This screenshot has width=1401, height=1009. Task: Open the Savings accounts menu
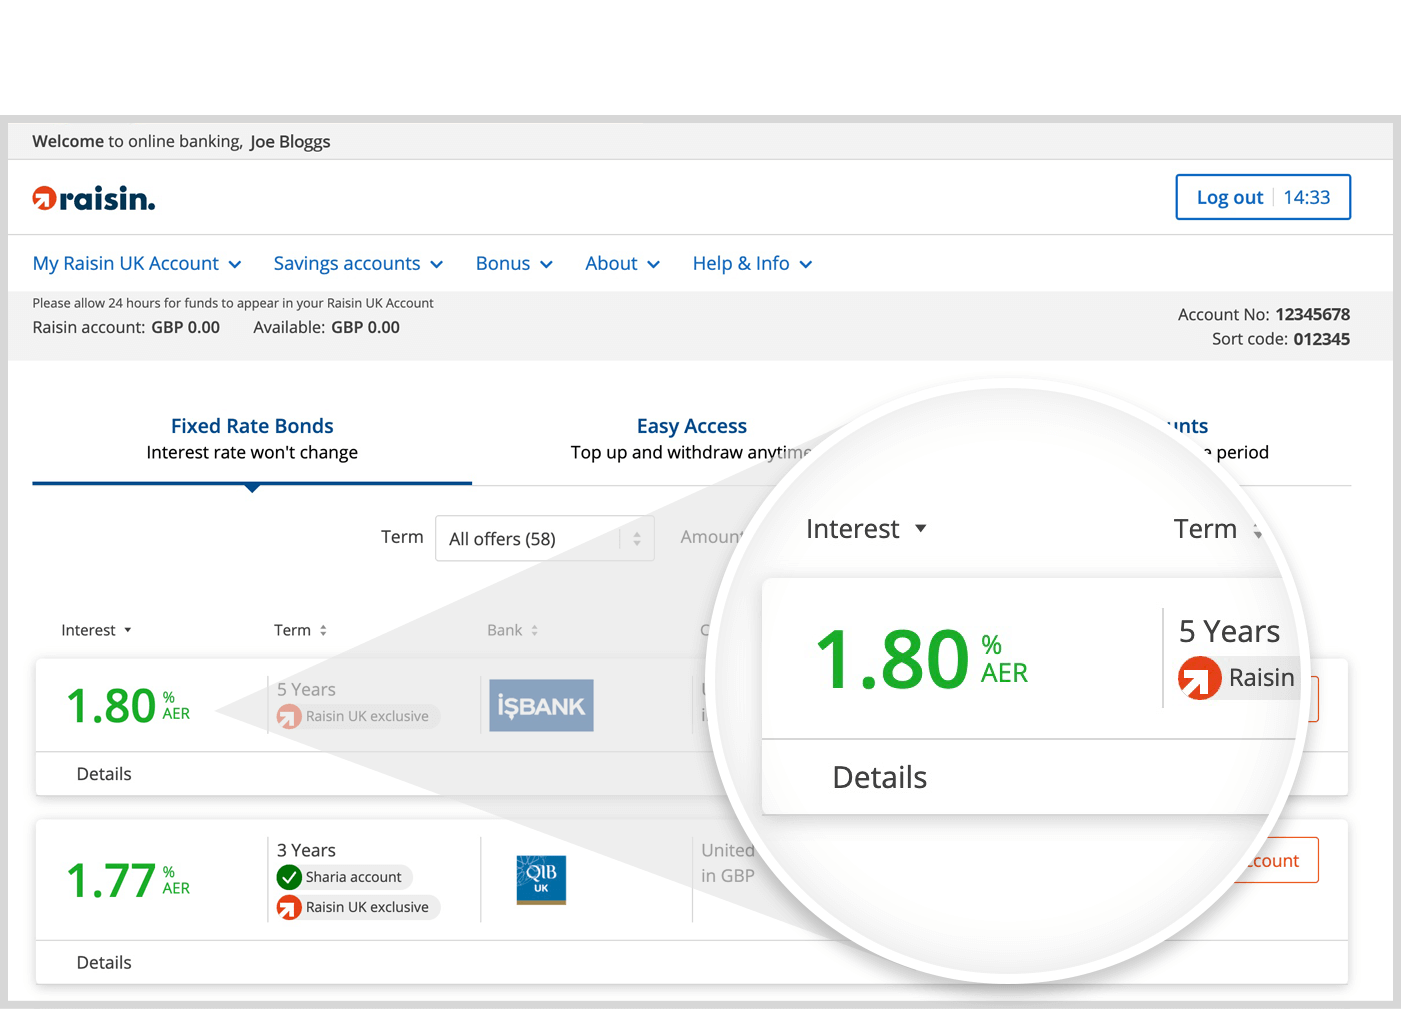(x=358, y=263)
